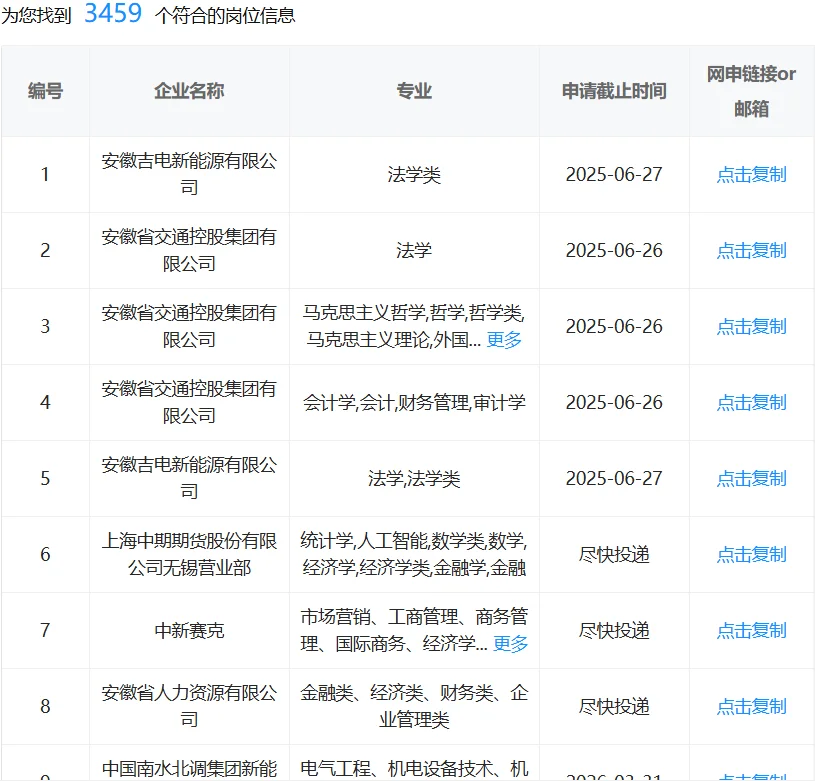Click the 专业 column header
The width and height of the screenshot is (815, 781).
[x=414, y=91]
